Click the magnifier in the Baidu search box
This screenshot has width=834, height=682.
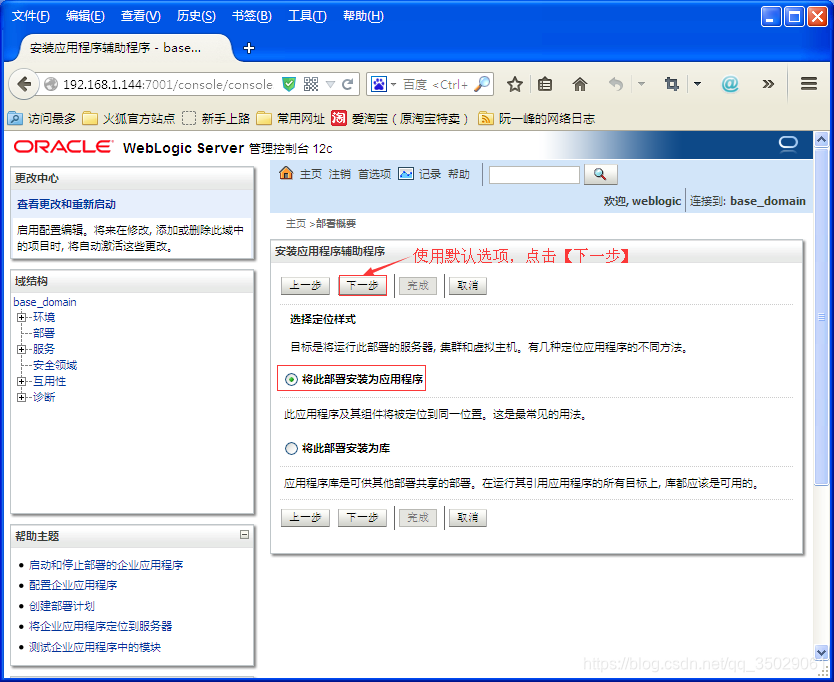[x=481, y=84]
